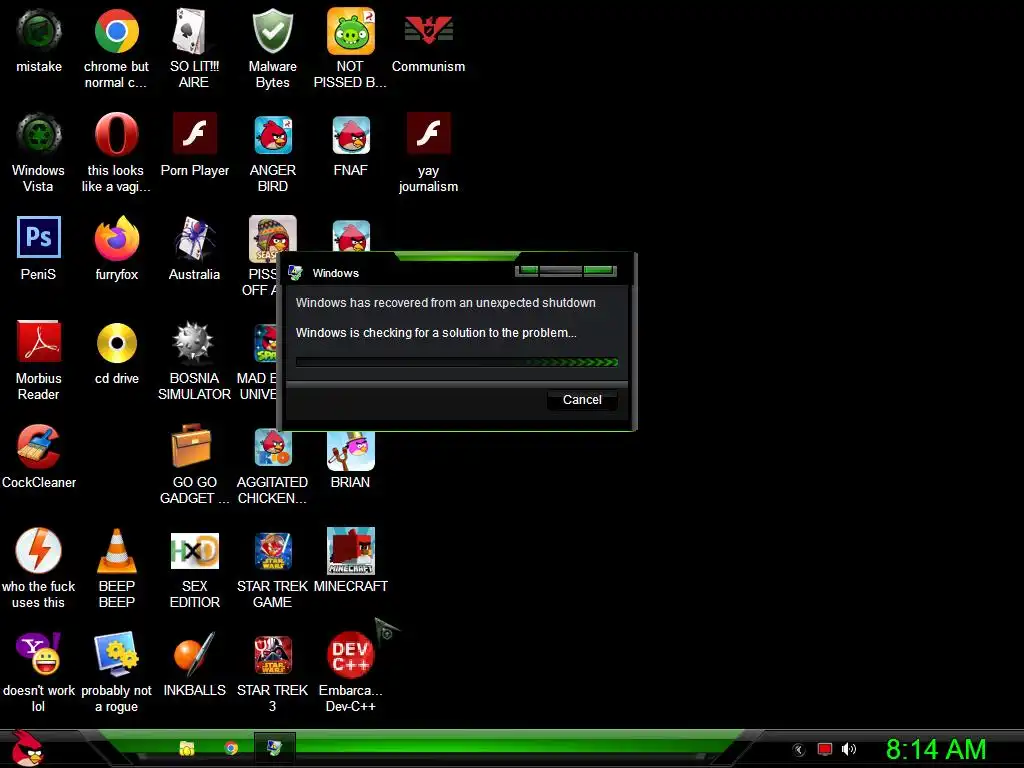Open the 'BRIAN' slingshot bird icon
The width and height of the screenshot is (1024, 768).
351,451
